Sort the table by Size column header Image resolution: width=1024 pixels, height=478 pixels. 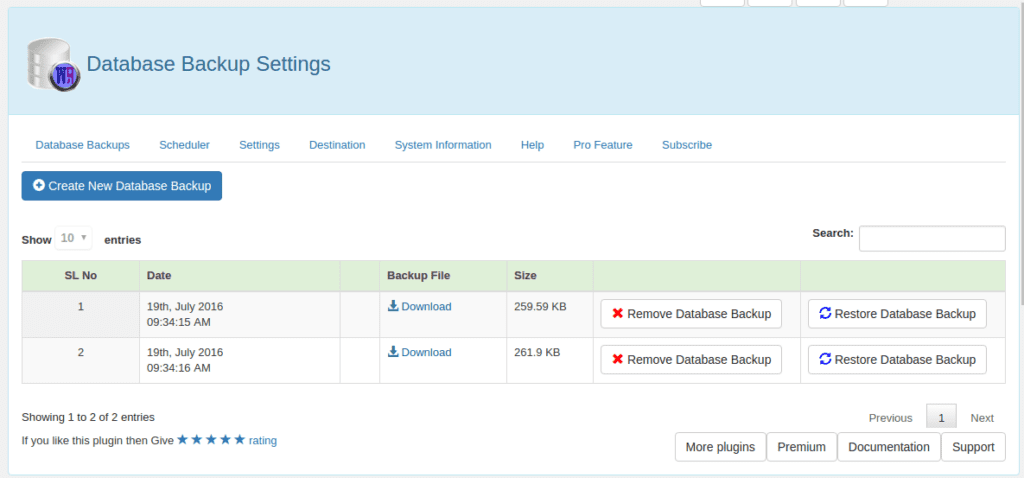[525, 275]
